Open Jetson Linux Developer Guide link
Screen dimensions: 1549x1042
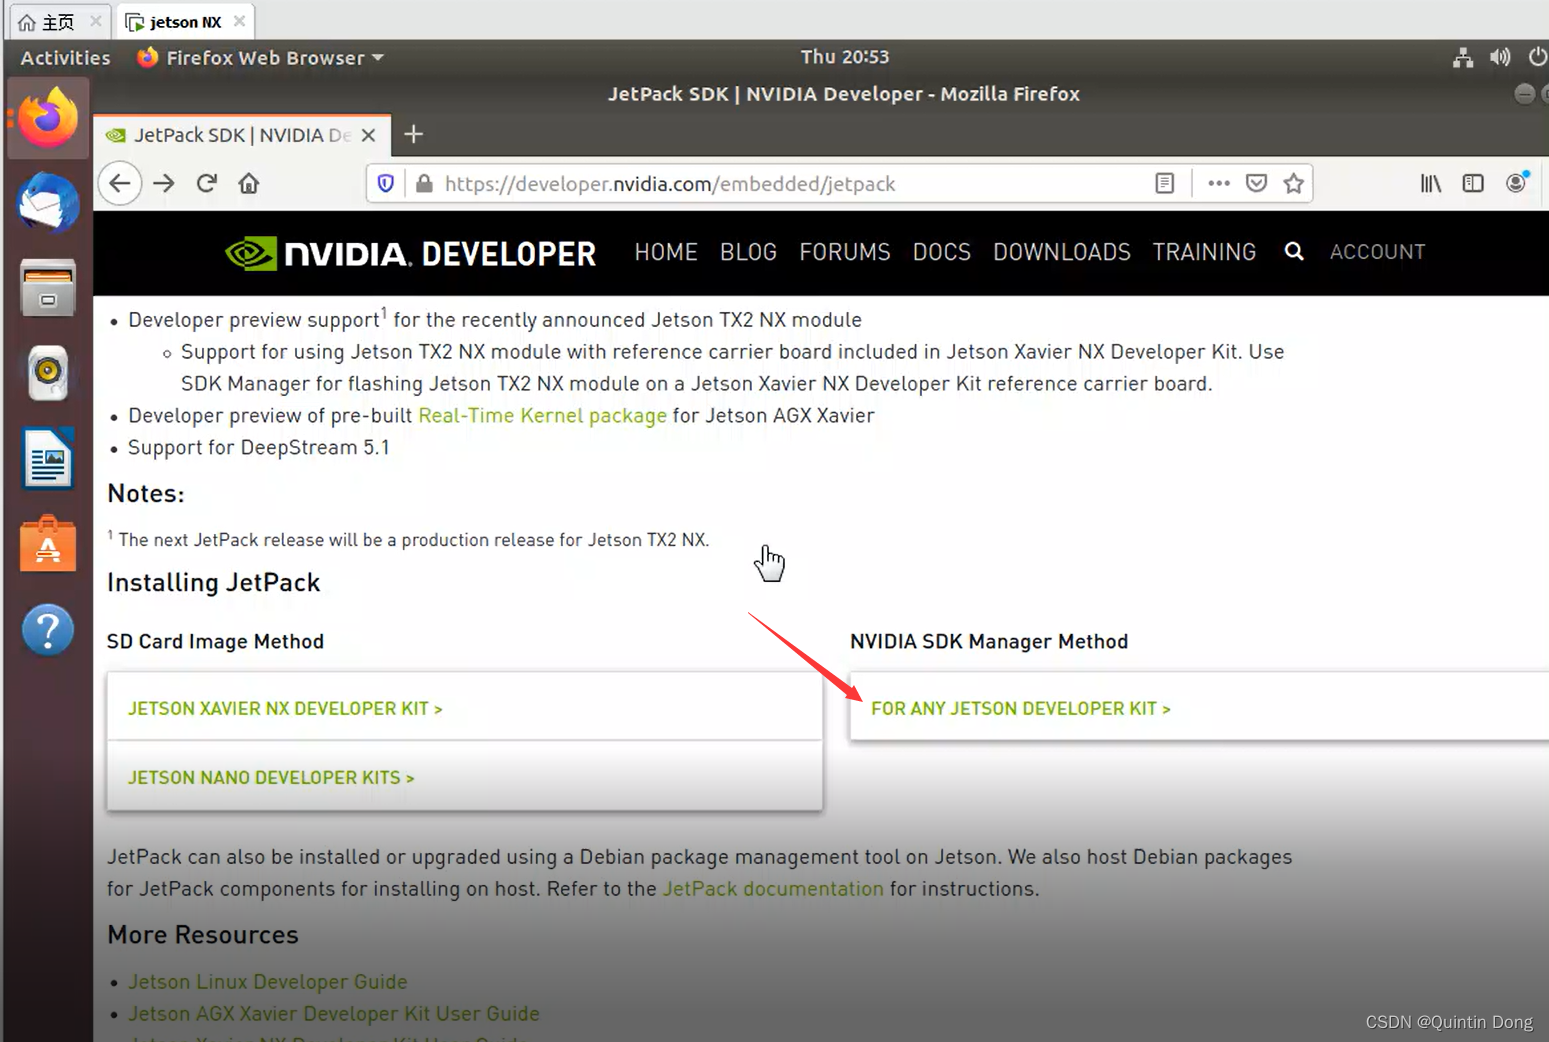click(x=268, y=981)
